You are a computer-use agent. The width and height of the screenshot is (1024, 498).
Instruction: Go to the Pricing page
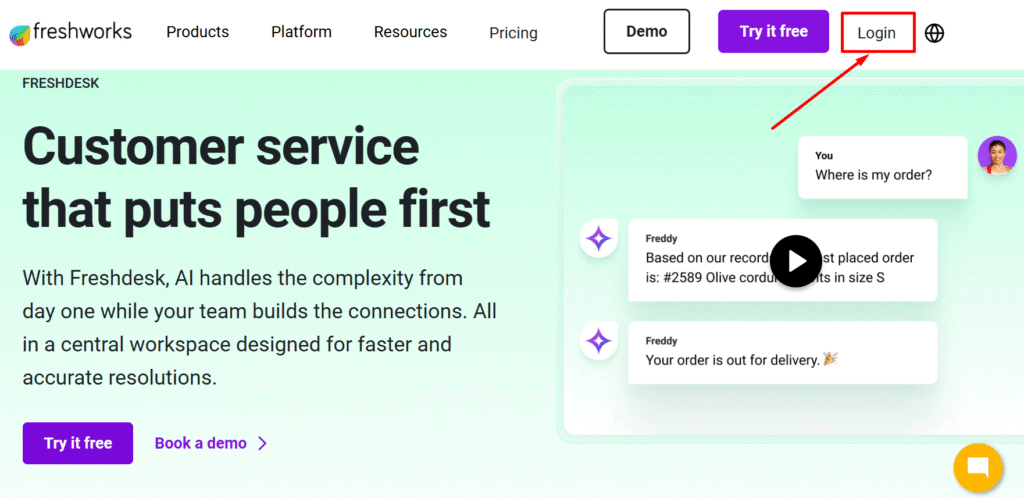pyautogui.click(x=513, y=33)
